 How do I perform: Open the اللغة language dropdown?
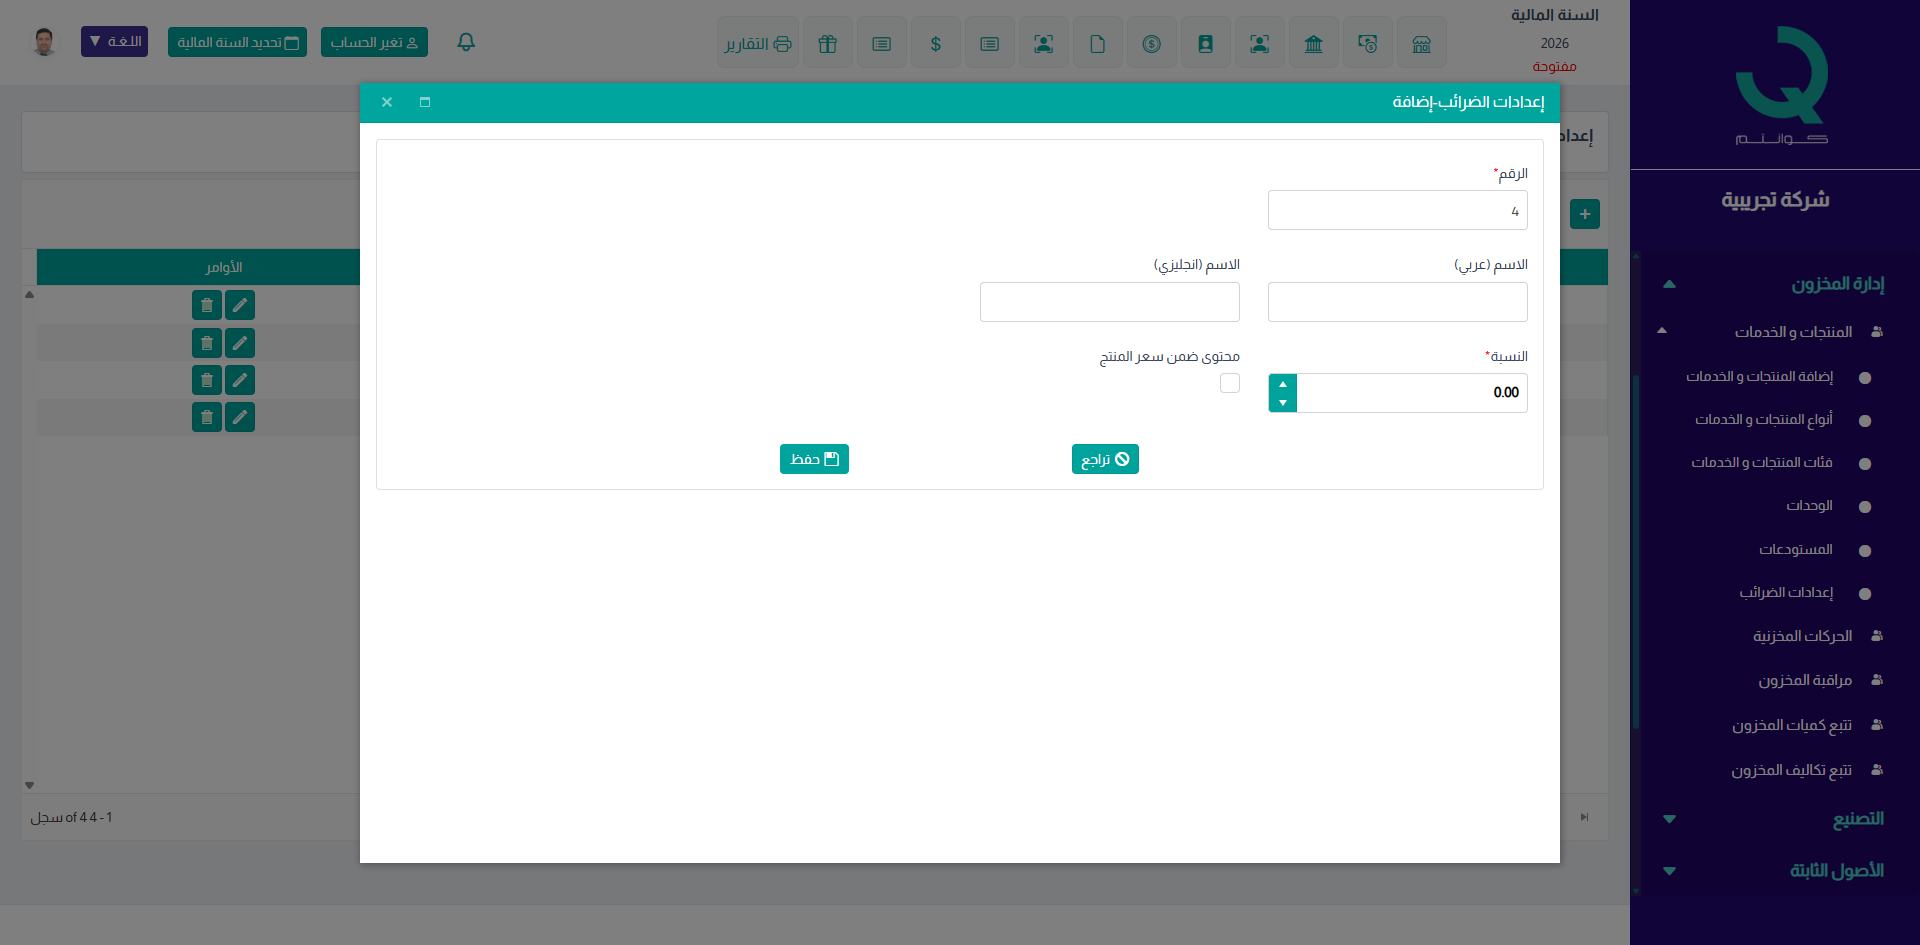point(114,42)
